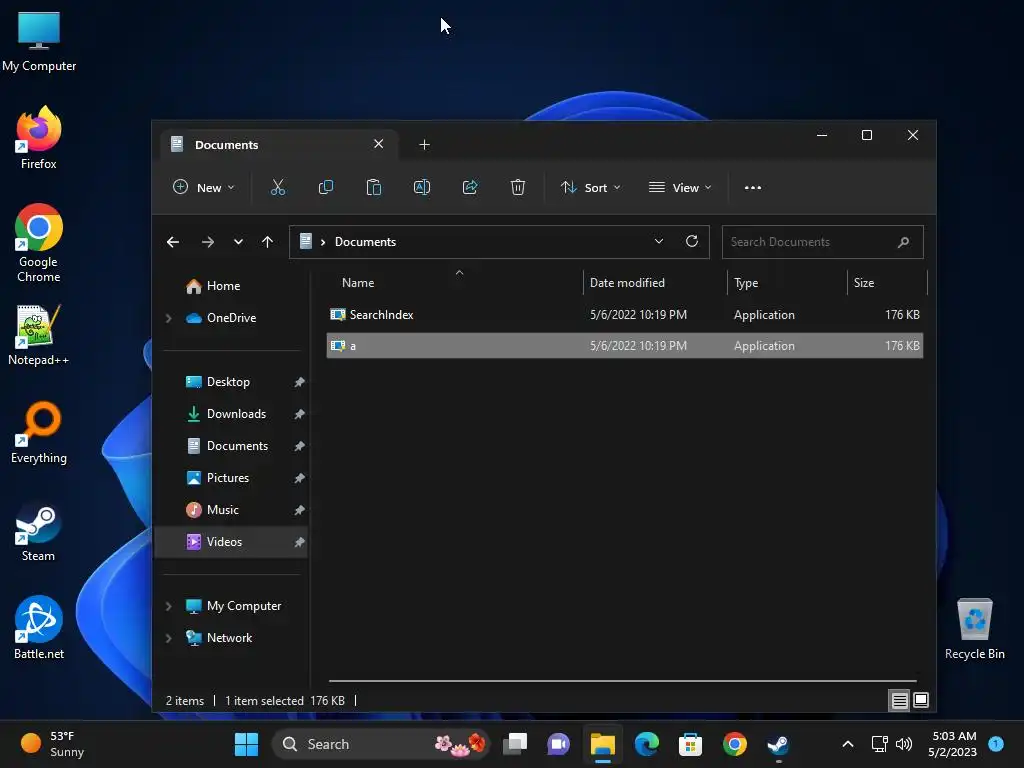
Task: Switch to details view layout icon
Action: (x=899, y=701)
